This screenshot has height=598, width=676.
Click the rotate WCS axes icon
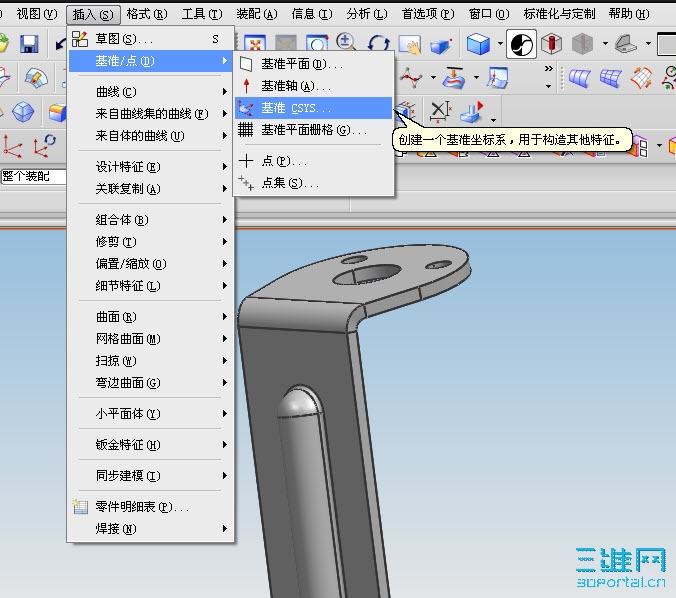point(44,146)
